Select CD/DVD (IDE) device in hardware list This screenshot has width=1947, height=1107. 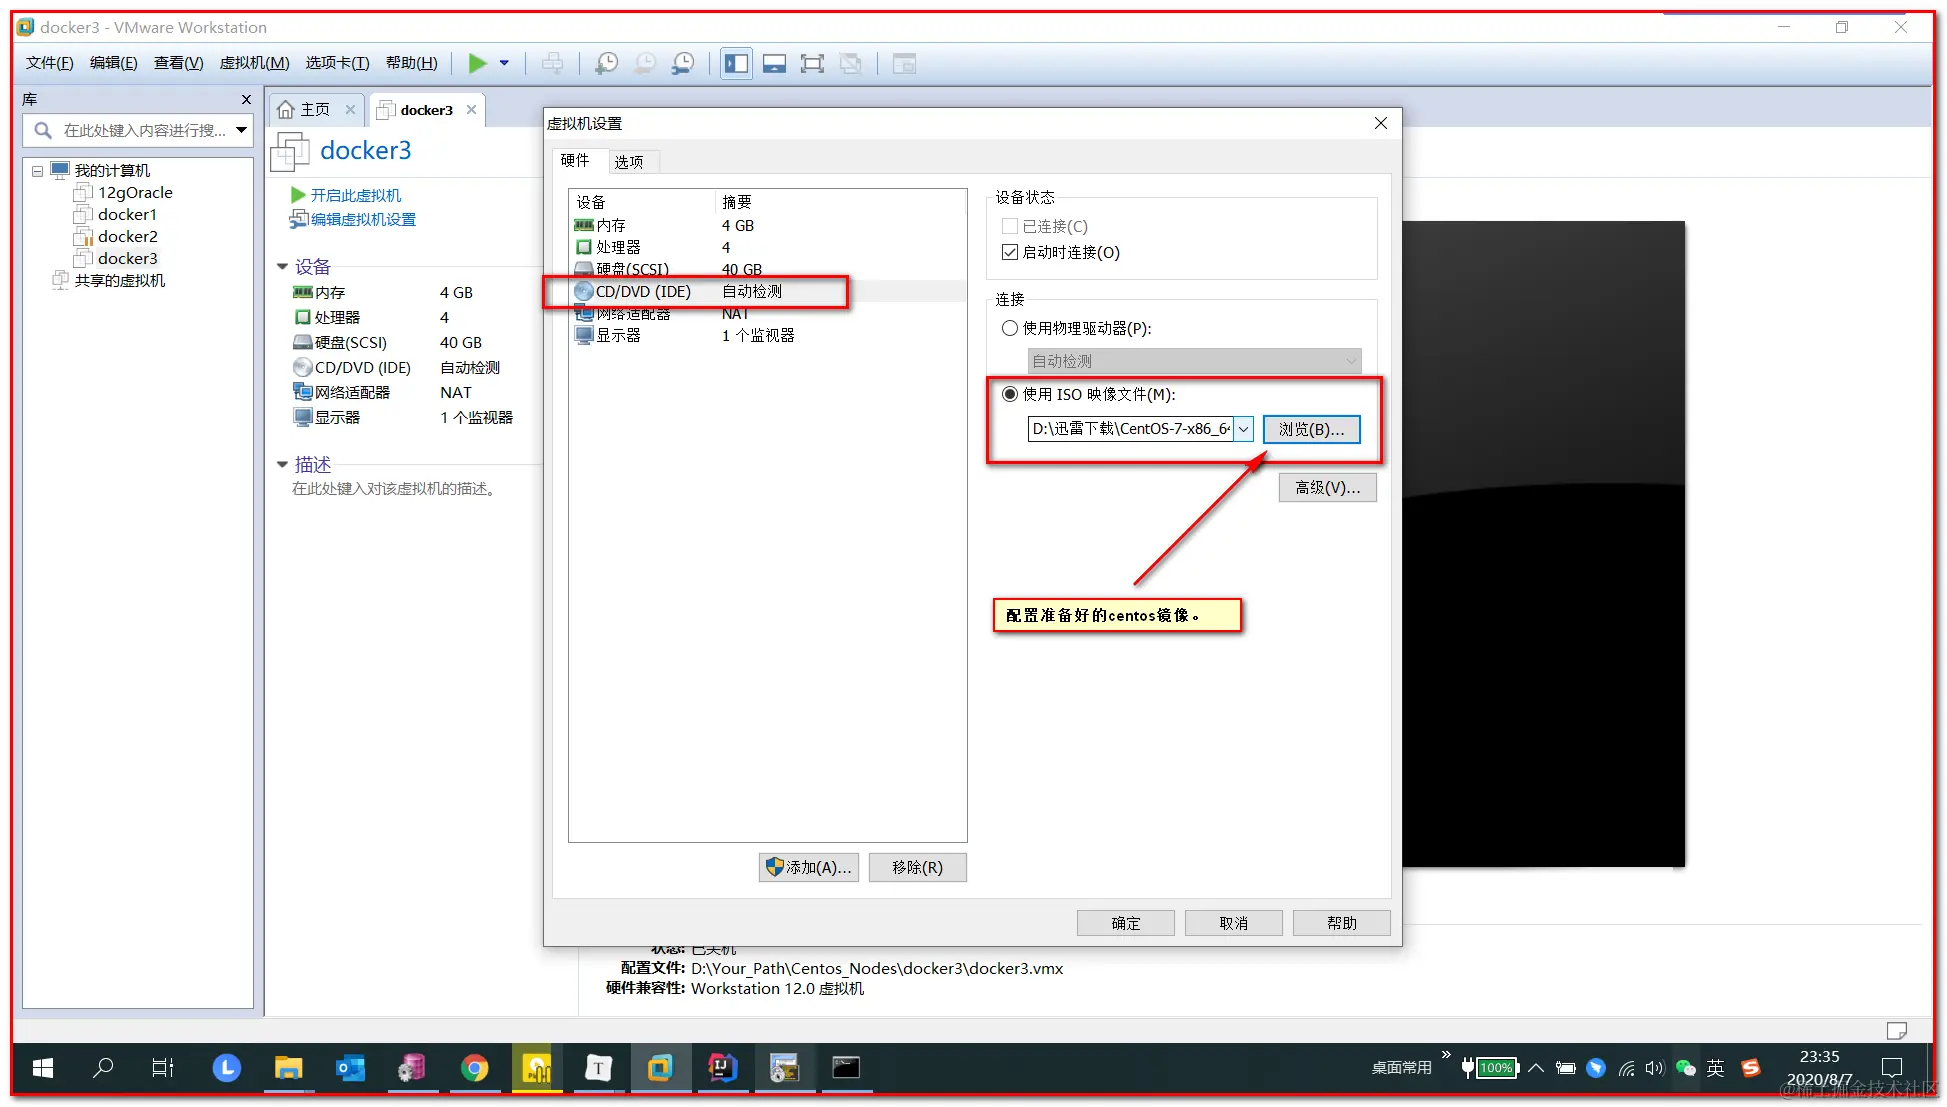pos(643,291)
